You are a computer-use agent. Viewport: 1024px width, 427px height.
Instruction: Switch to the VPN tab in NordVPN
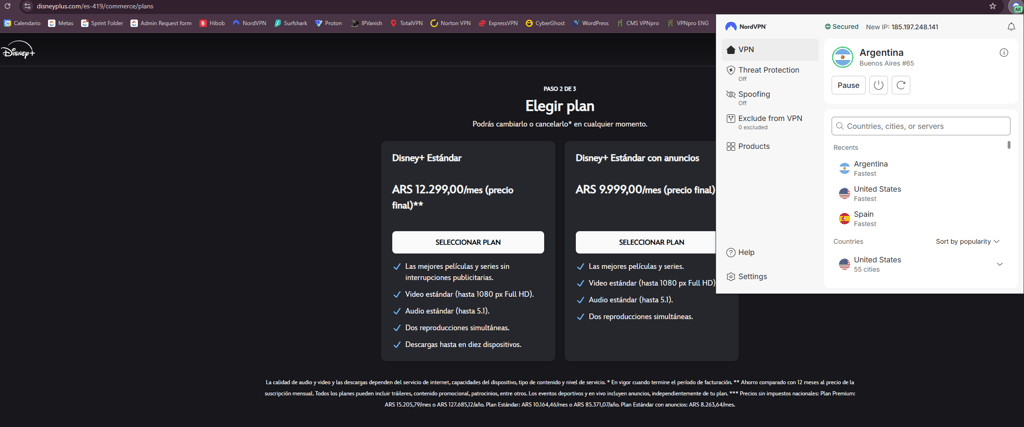[x=770, y=50]
